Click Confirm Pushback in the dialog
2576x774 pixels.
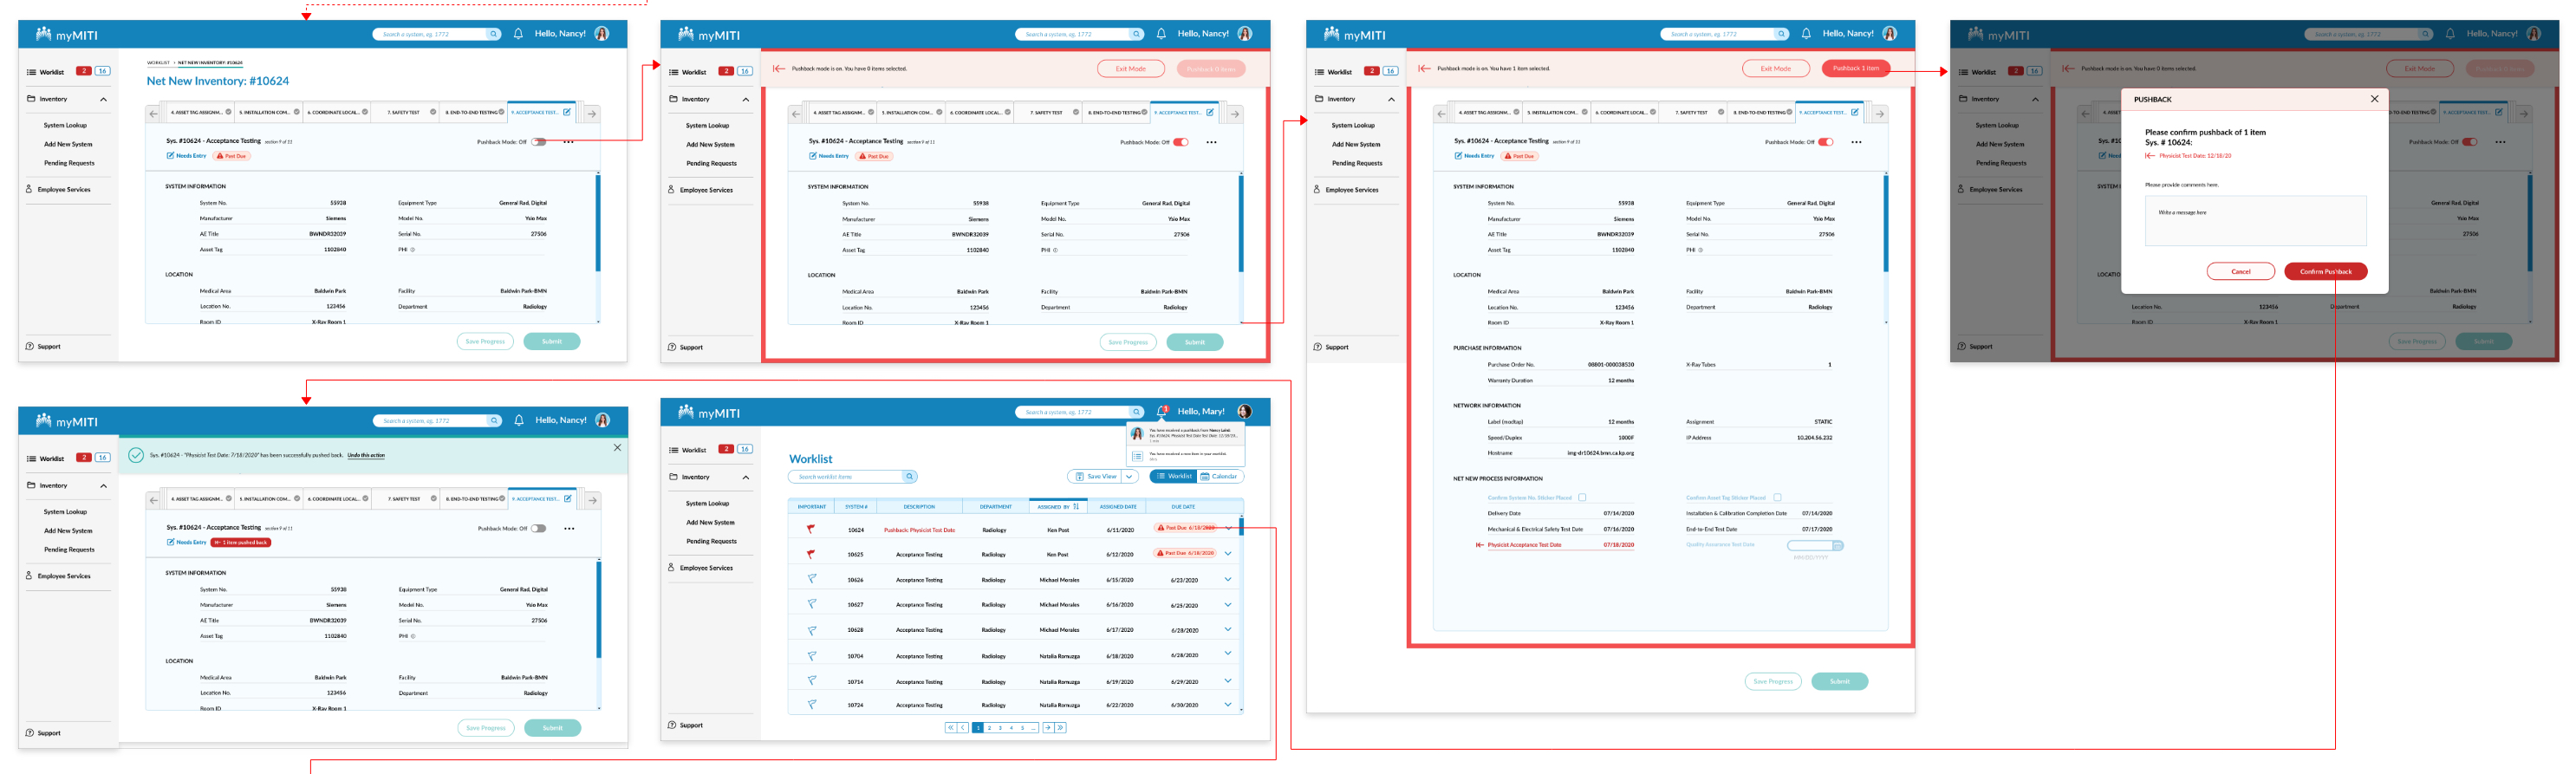[2325, 271]
